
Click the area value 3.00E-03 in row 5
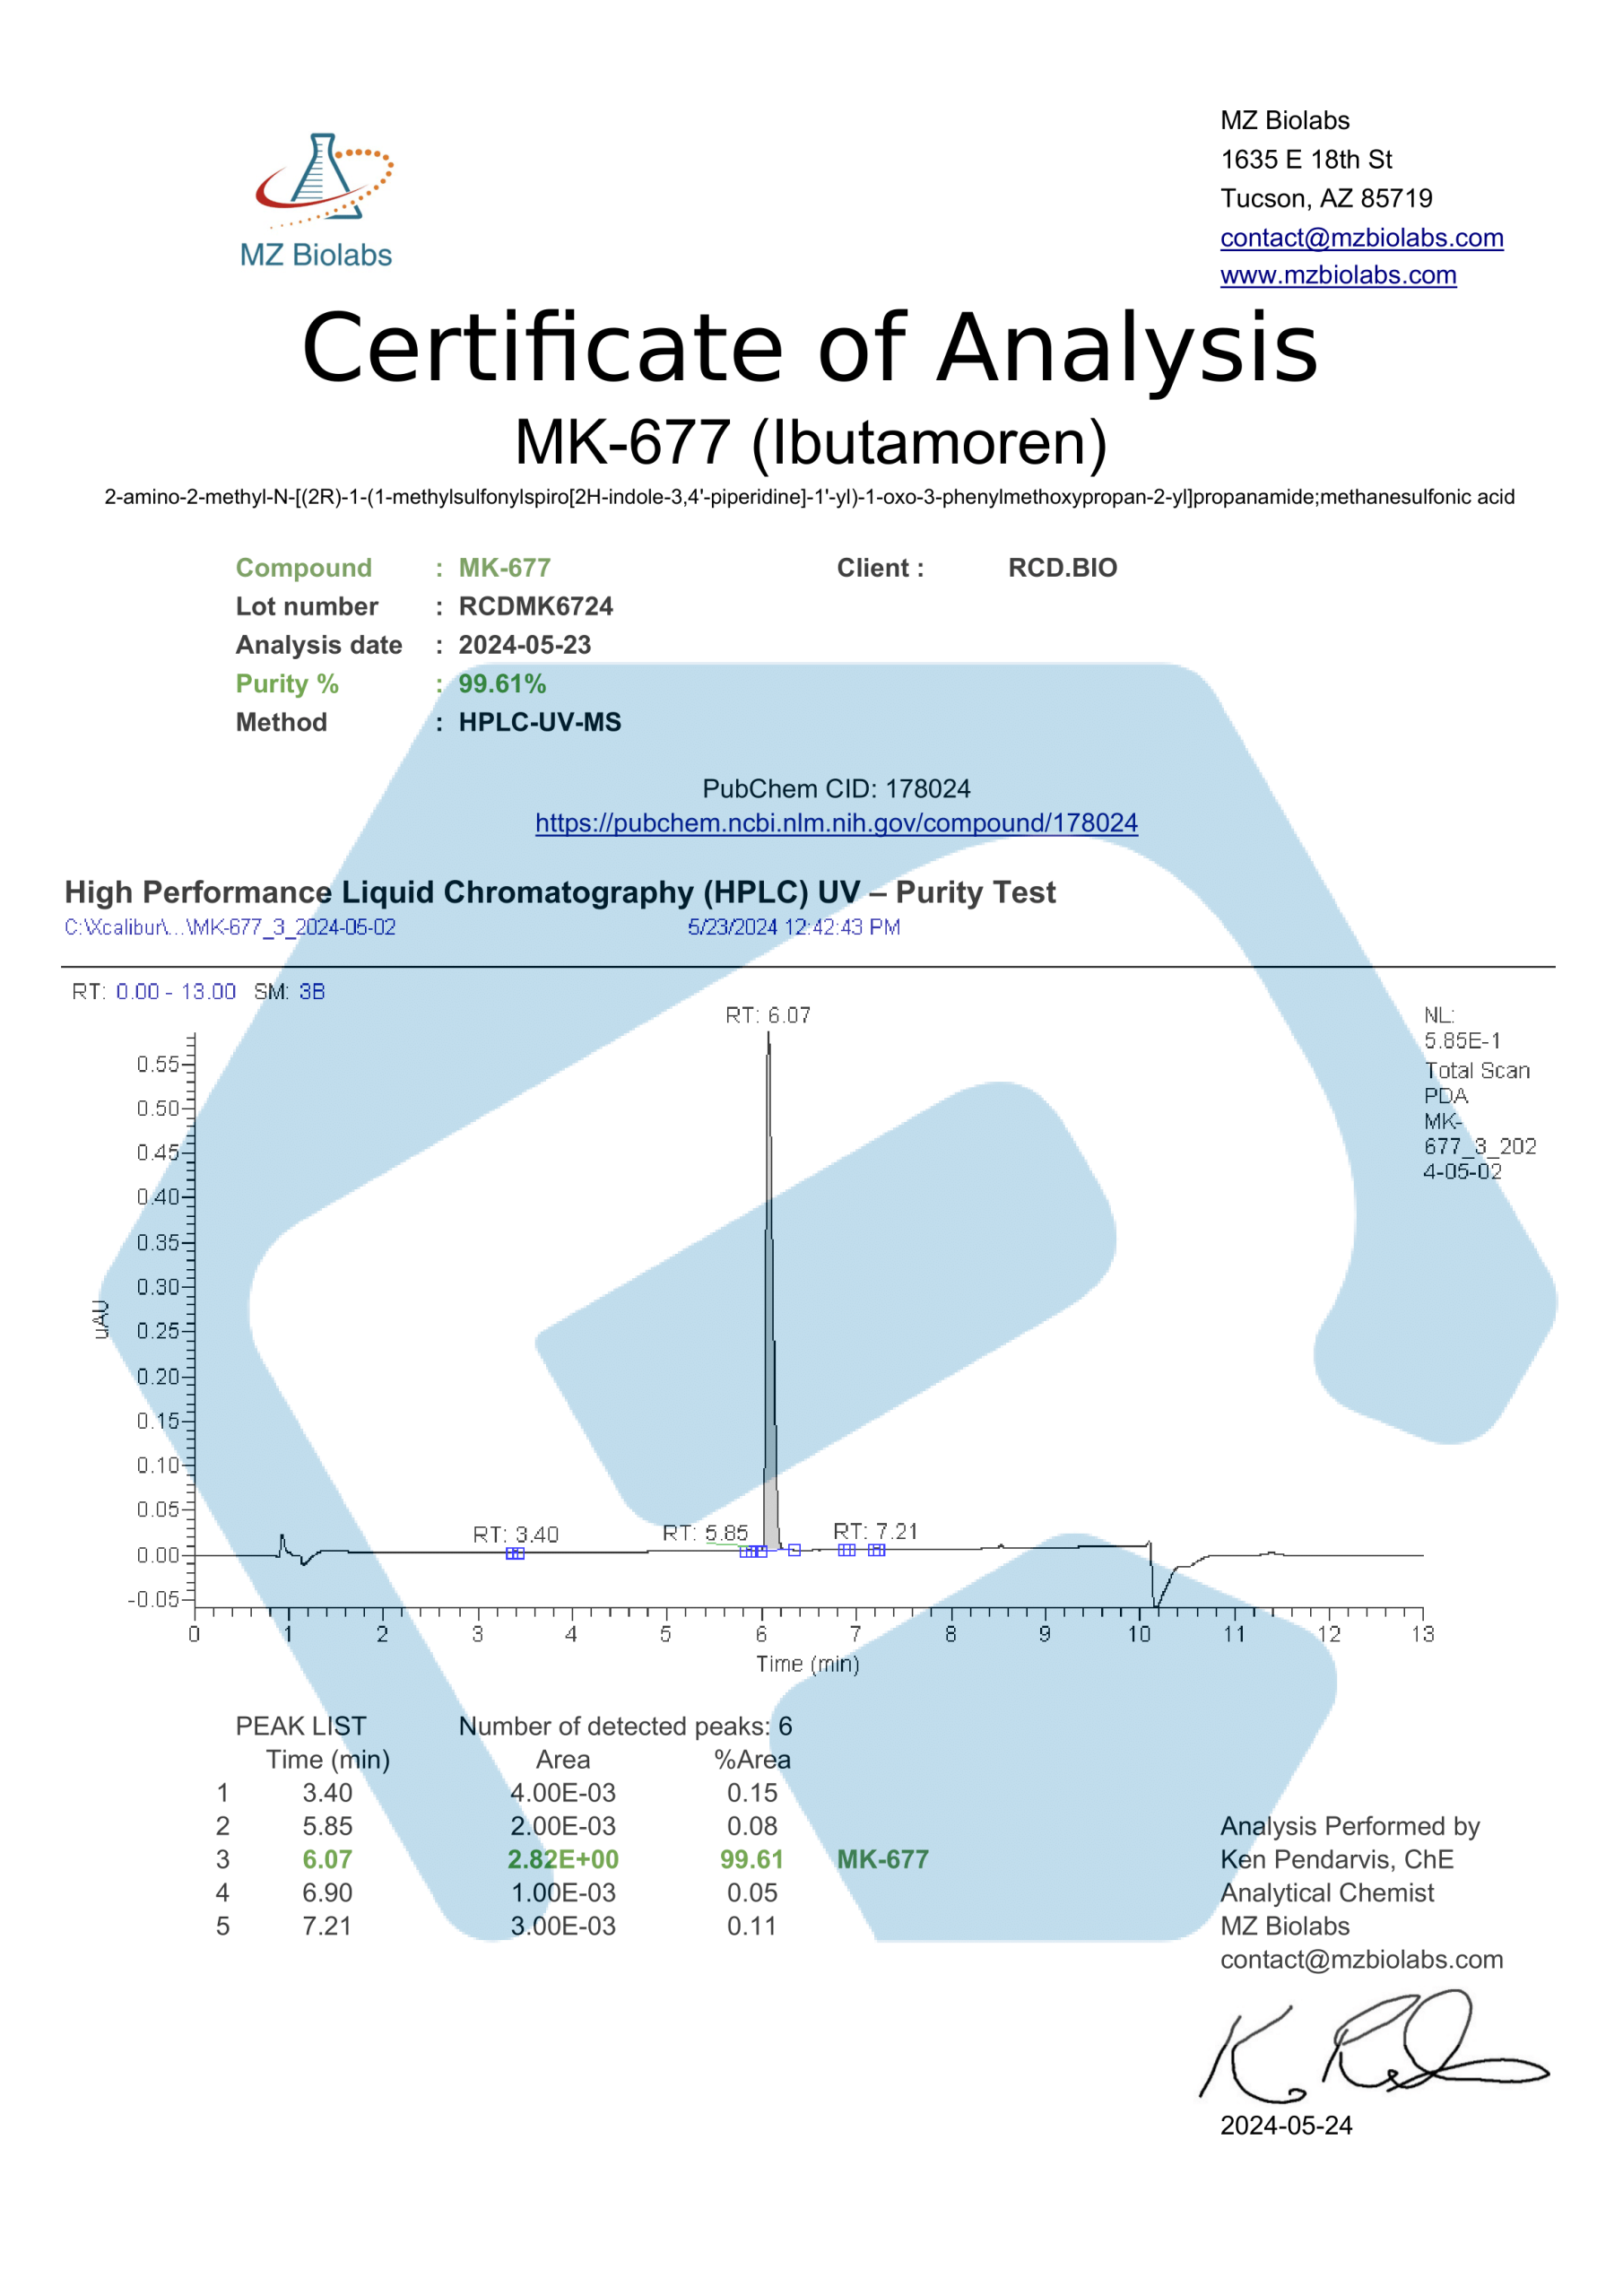click(x=563, y=1926)
